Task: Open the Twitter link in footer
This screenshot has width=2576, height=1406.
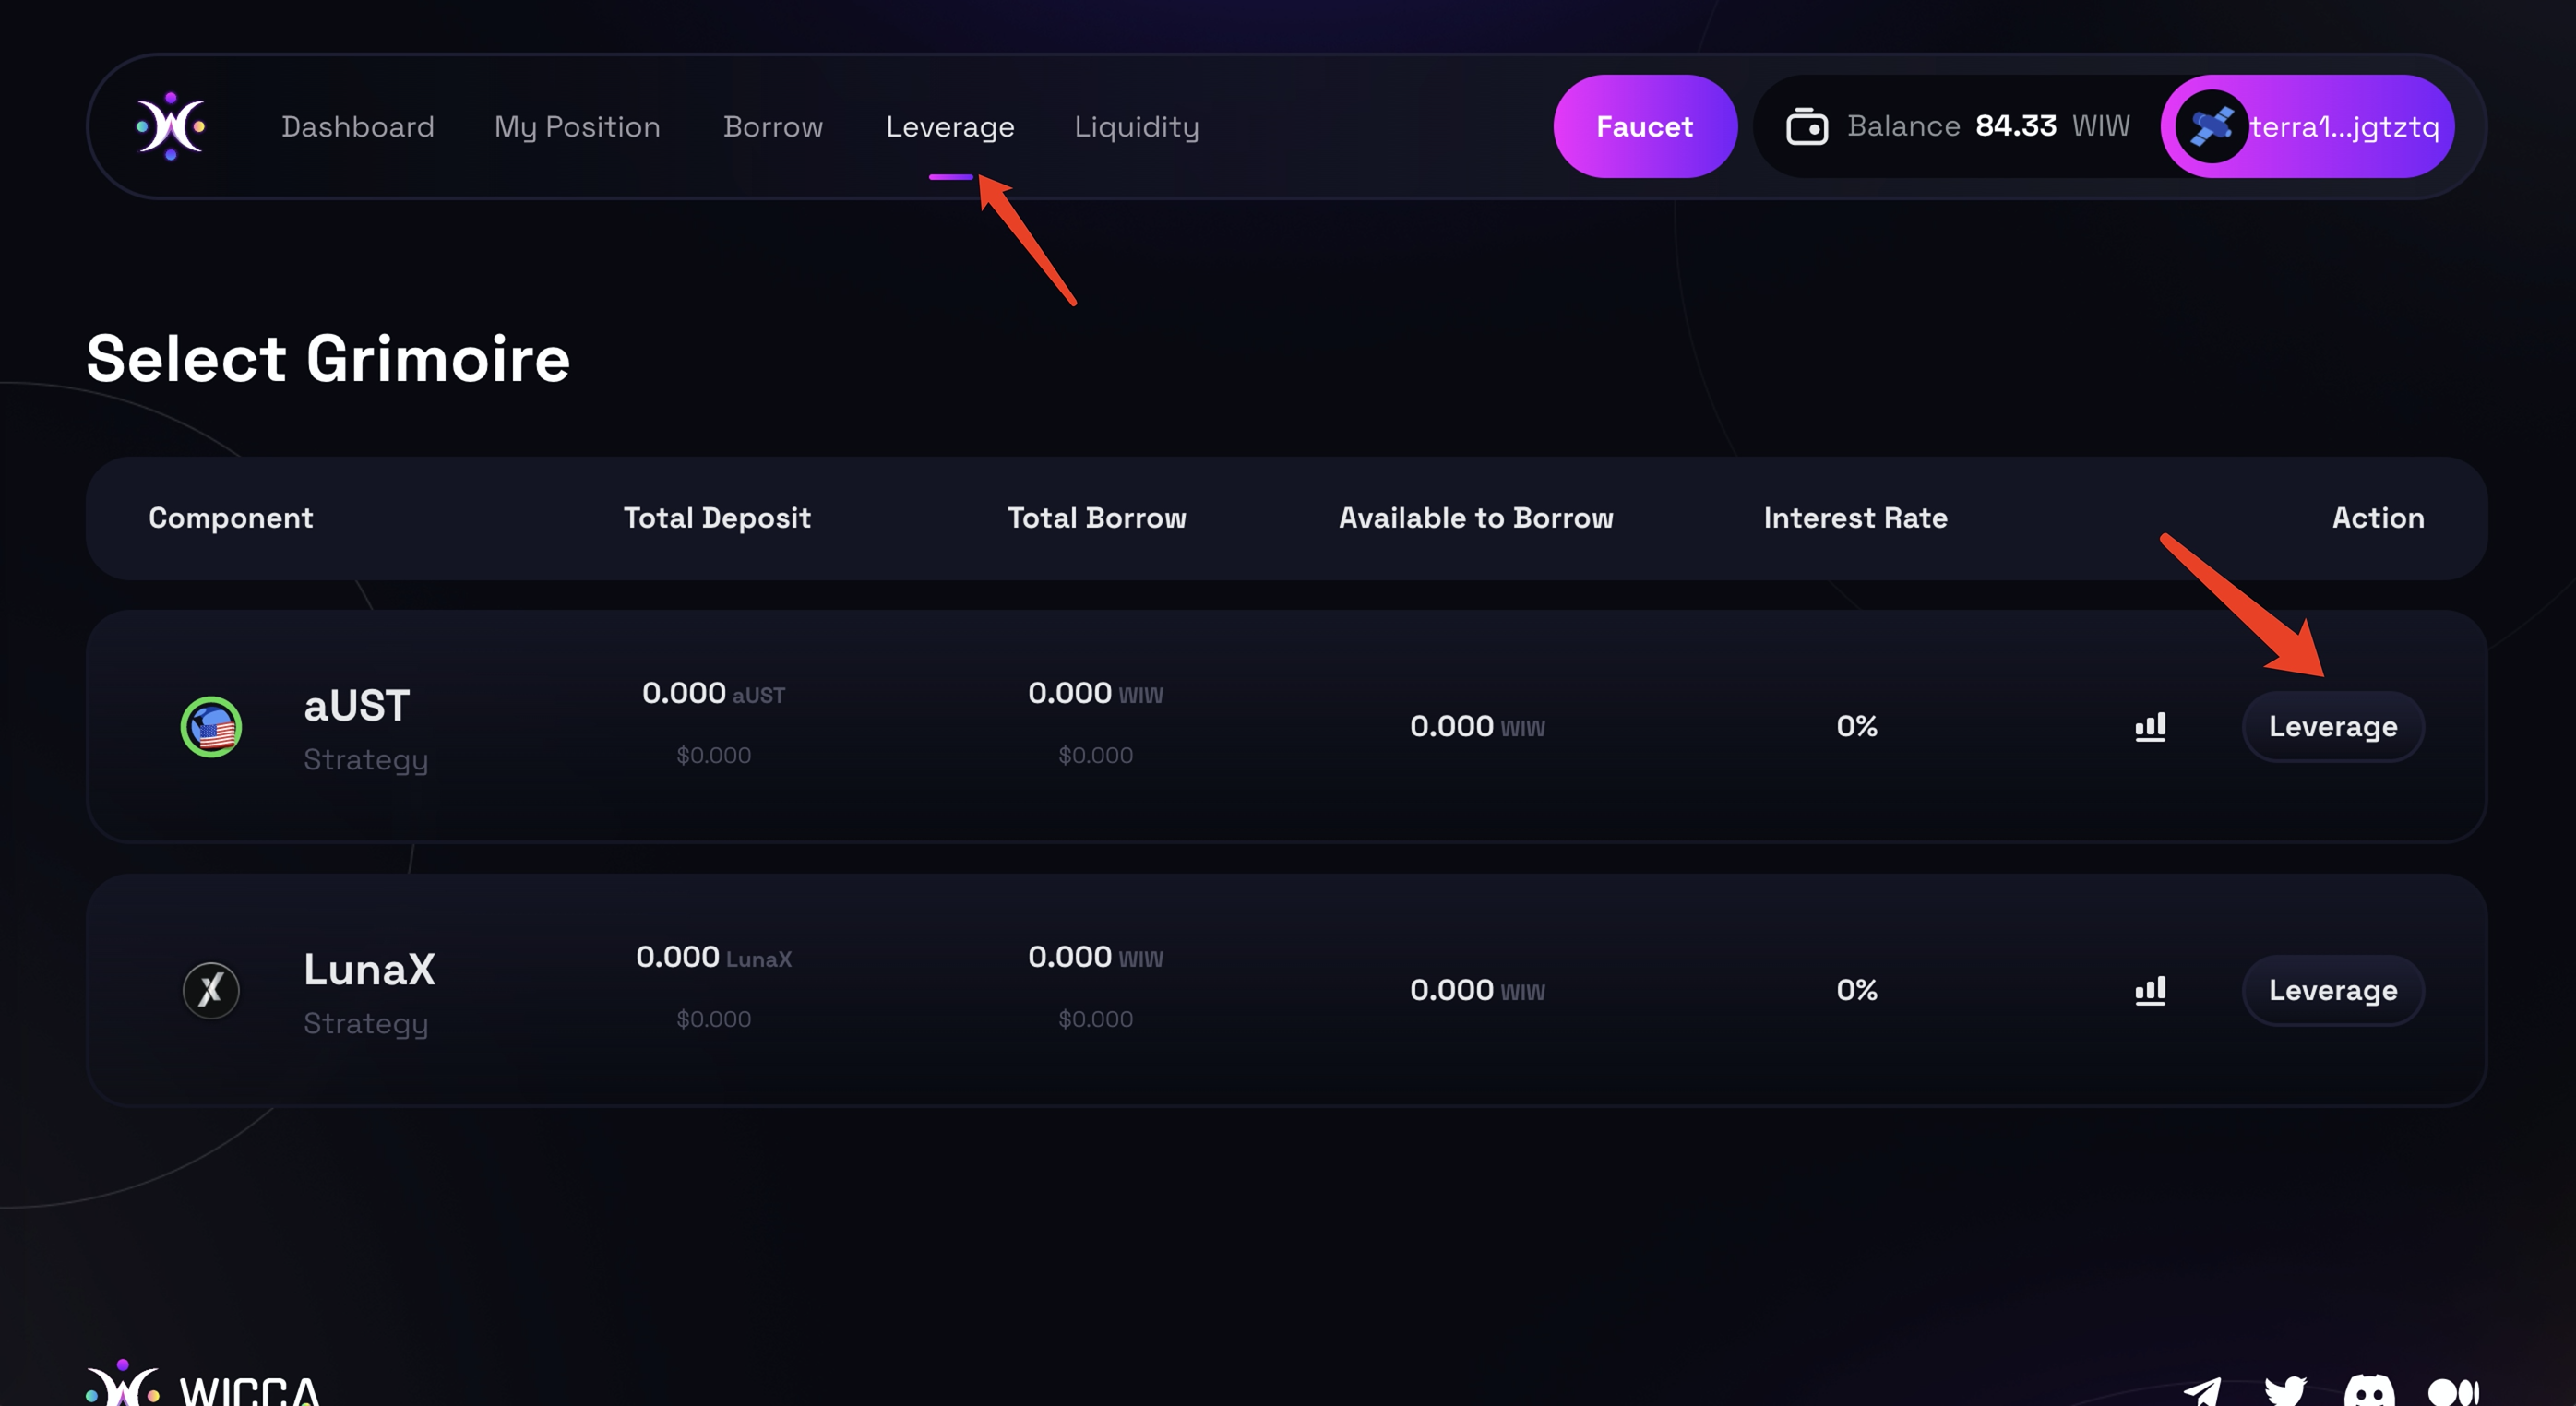Action: (2286, 1390)
